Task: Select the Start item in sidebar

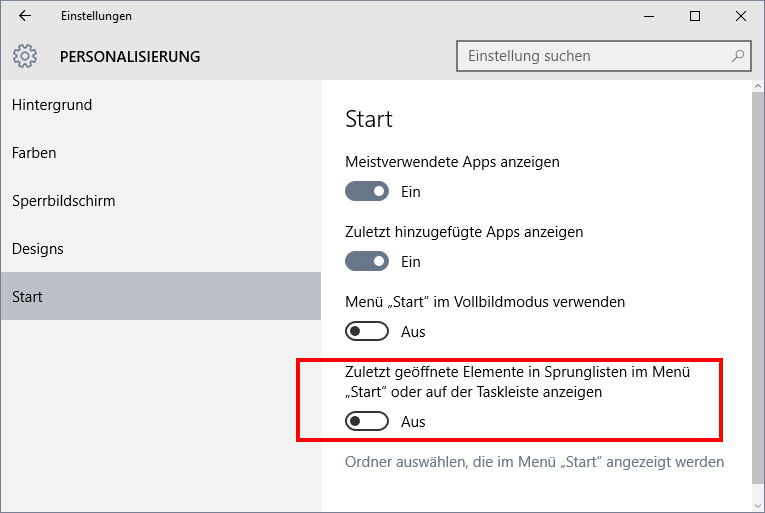Action: click(x=27, y=297)
